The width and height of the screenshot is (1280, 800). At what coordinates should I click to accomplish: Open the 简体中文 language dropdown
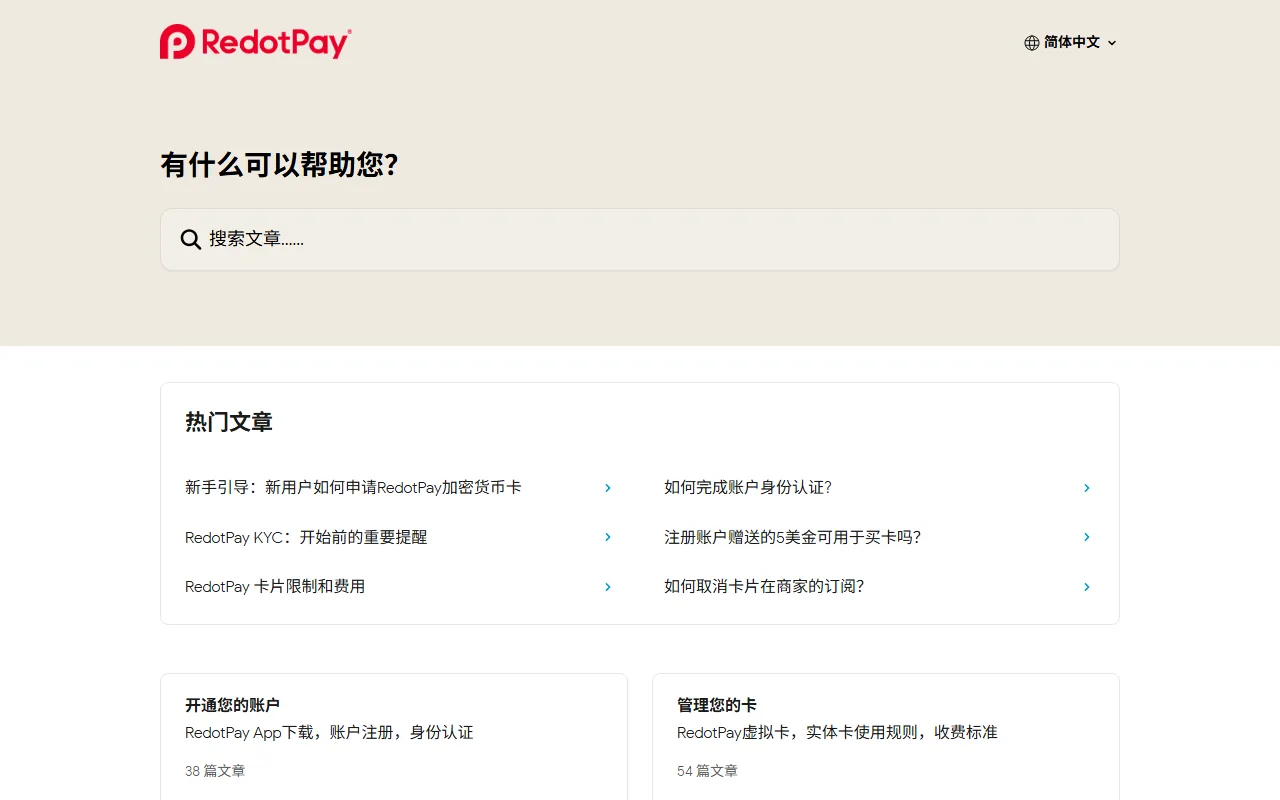tap(1071, 43)
